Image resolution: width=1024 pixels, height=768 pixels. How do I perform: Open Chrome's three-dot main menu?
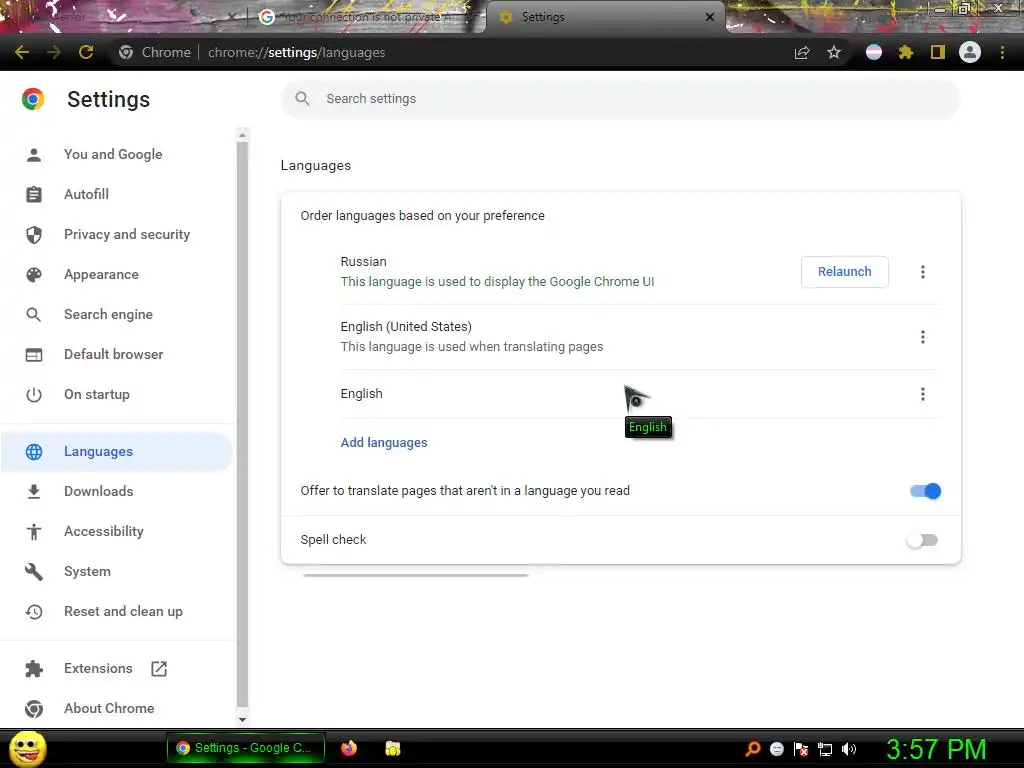click(1002, 52)
